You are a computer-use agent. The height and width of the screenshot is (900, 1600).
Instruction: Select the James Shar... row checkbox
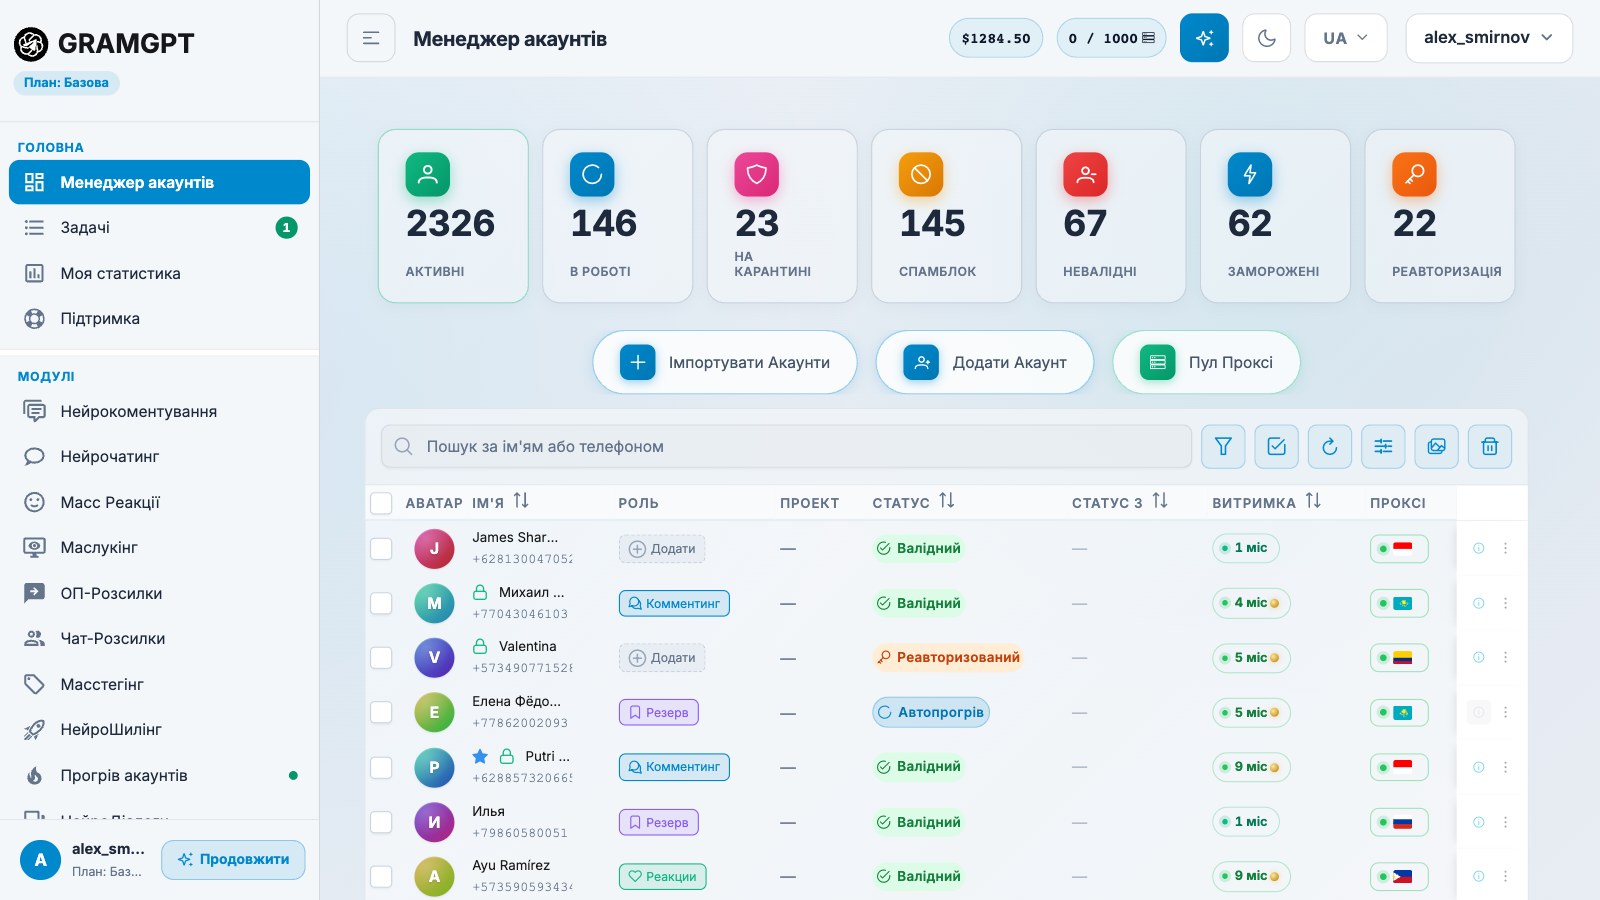coord(381,548)
